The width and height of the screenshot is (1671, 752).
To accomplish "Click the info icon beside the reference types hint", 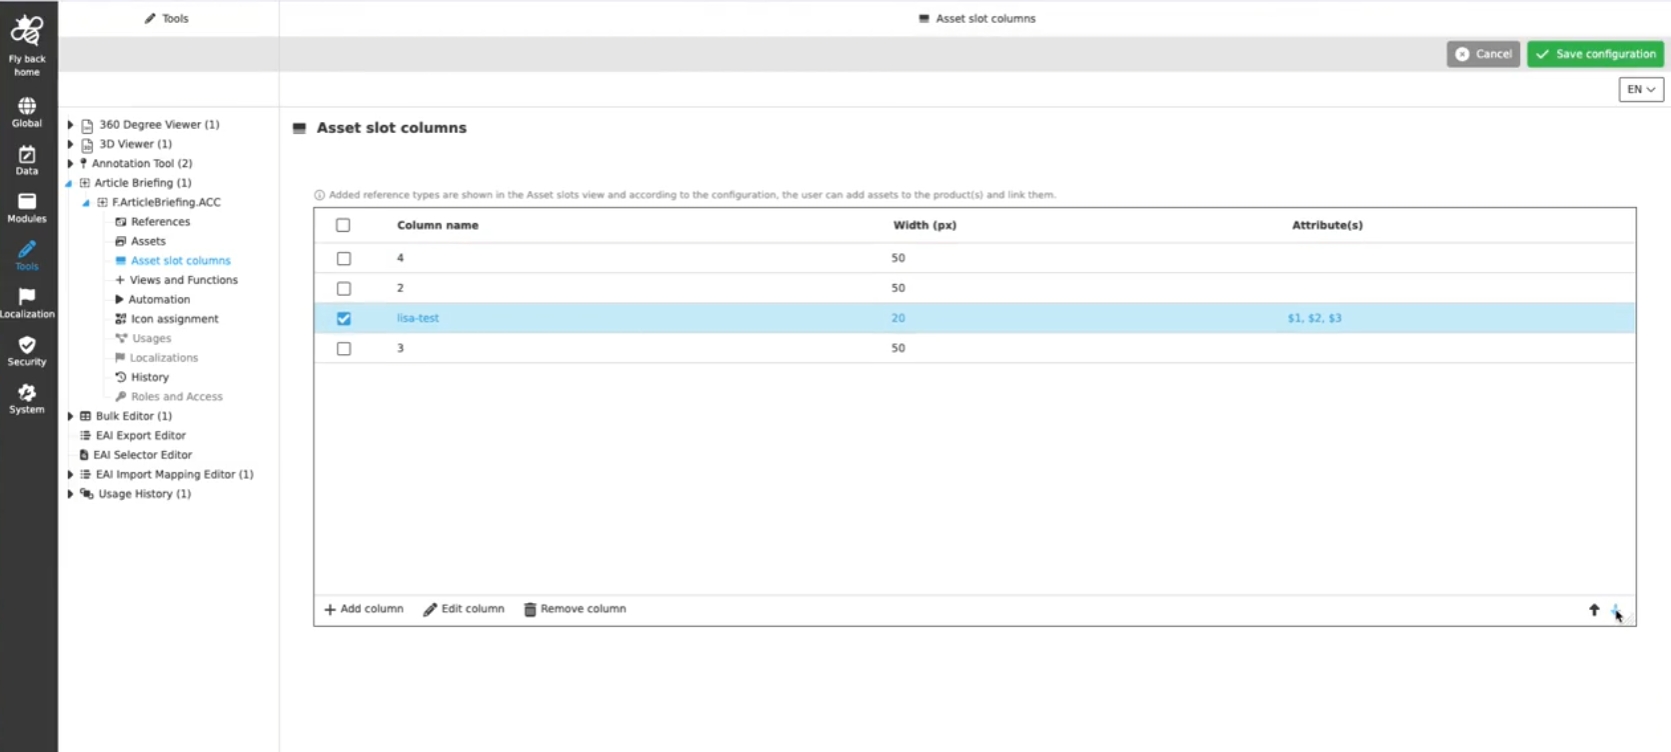I will pos(320,195).
